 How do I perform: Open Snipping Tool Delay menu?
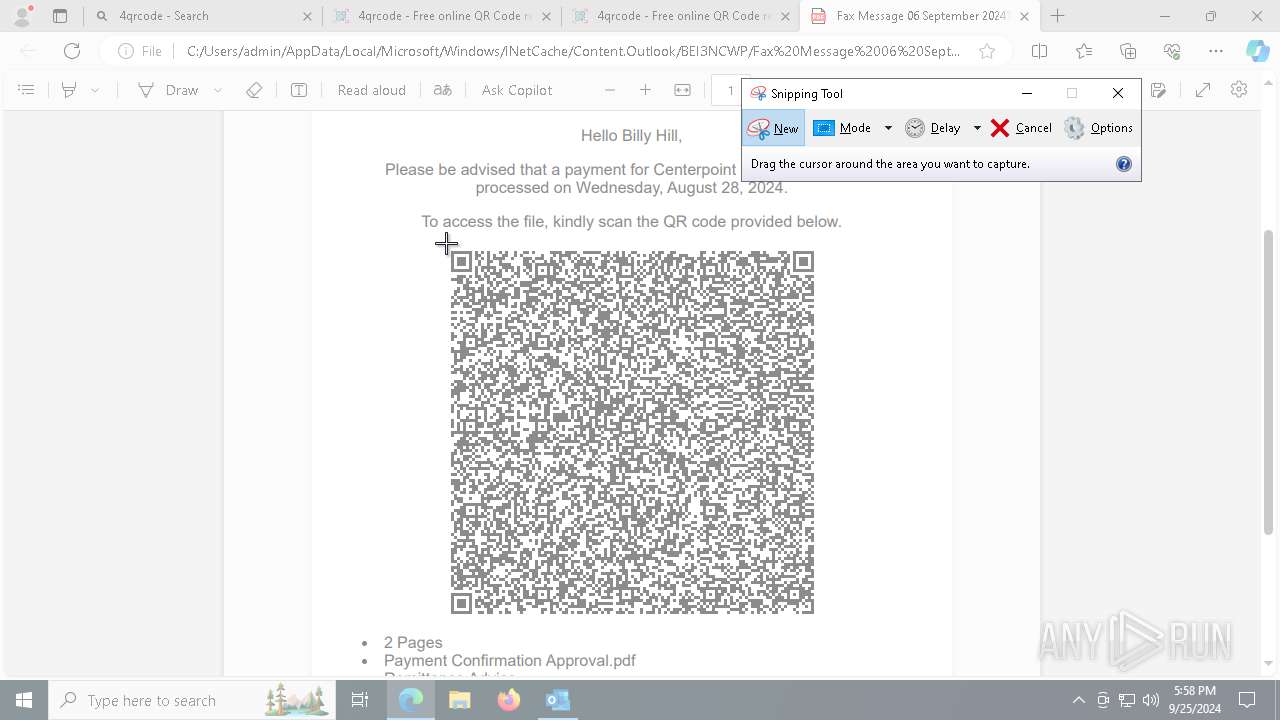[x=933, y=128]
